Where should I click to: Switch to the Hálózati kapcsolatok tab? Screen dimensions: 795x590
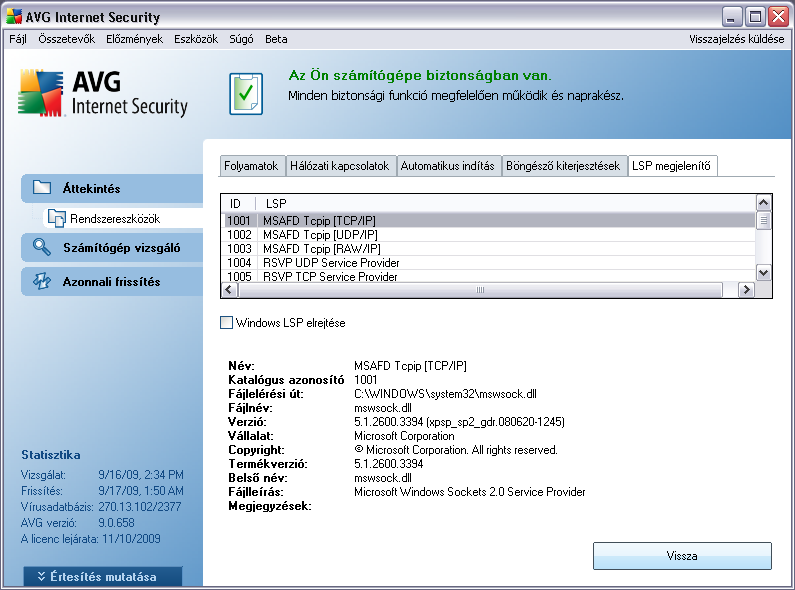point(340,166)
